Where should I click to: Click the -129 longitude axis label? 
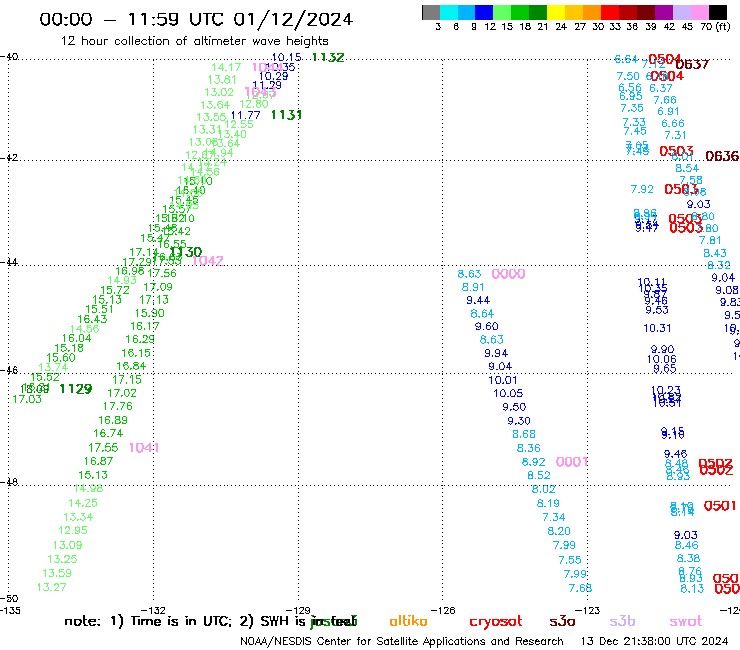click(x=298, y=610)
